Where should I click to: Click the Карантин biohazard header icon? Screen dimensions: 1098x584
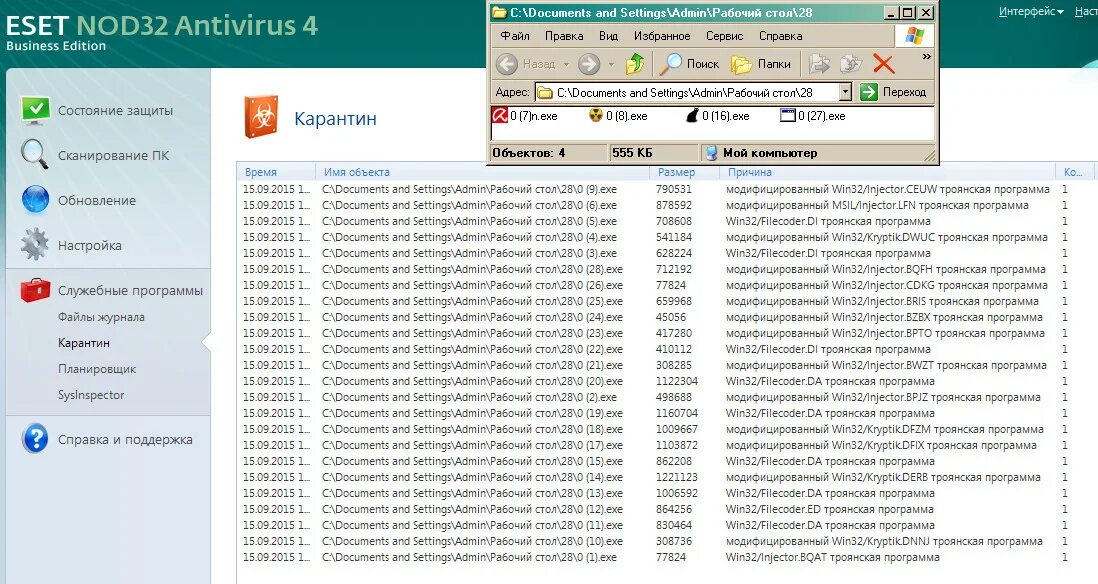click(261, 117)
